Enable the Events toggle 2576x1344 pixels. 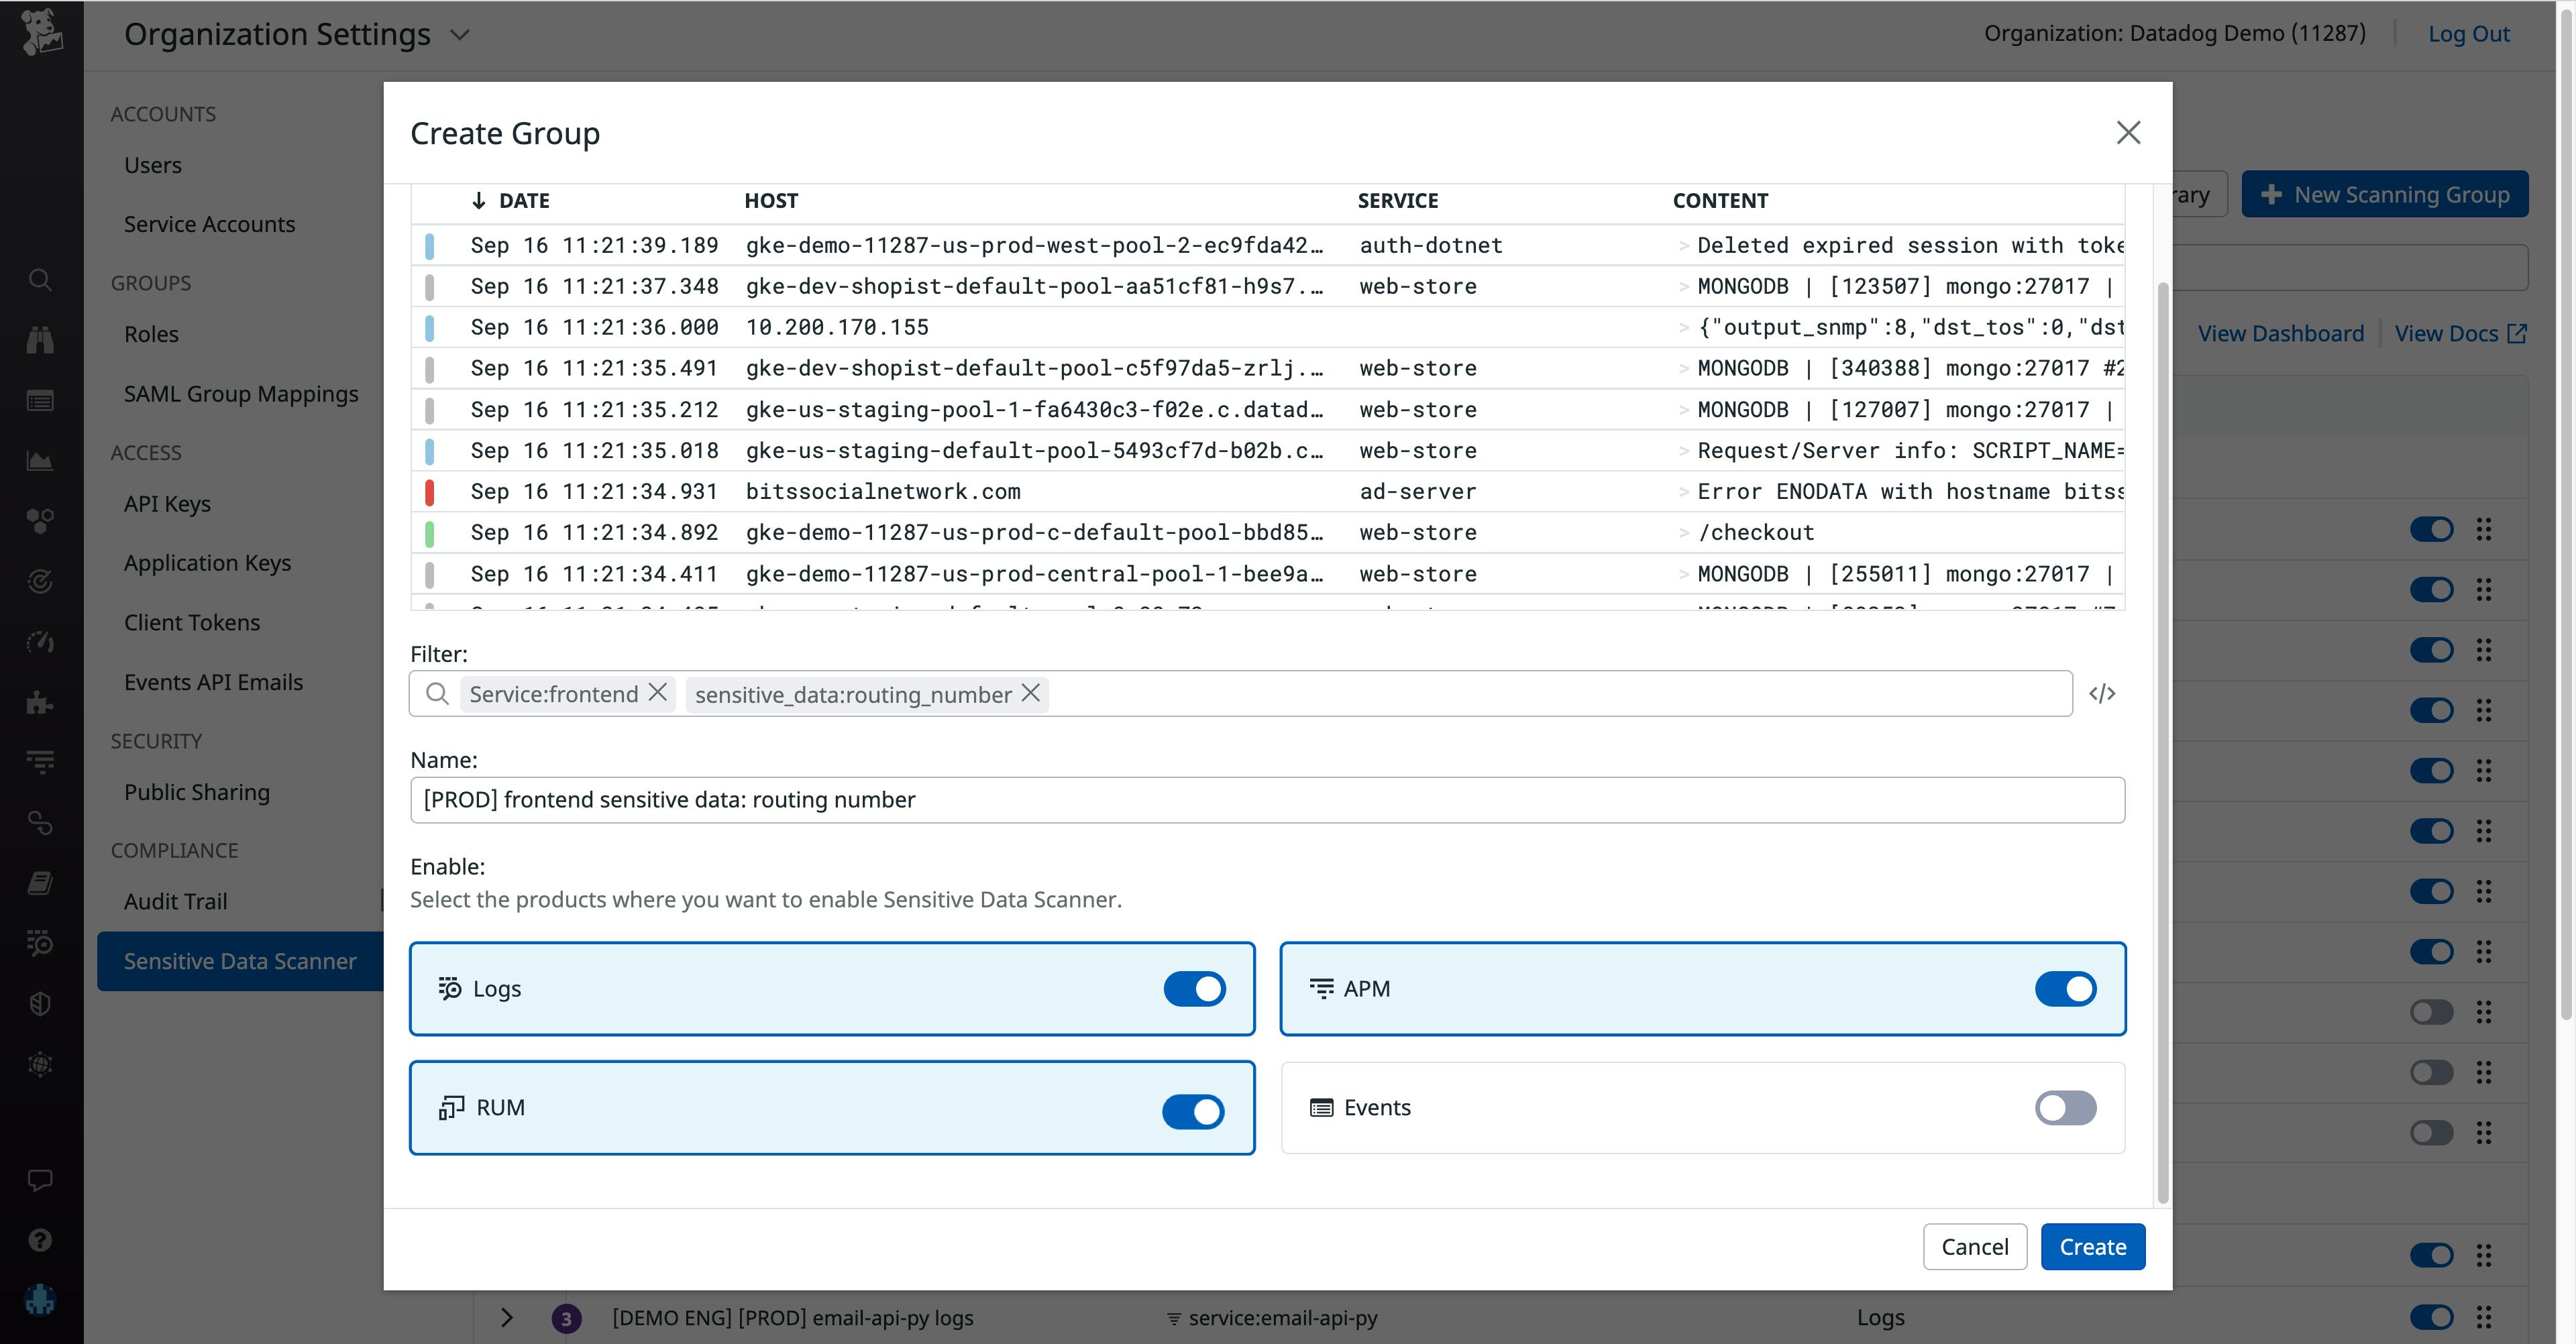pyautogui.click(x=2066, y=1108)
